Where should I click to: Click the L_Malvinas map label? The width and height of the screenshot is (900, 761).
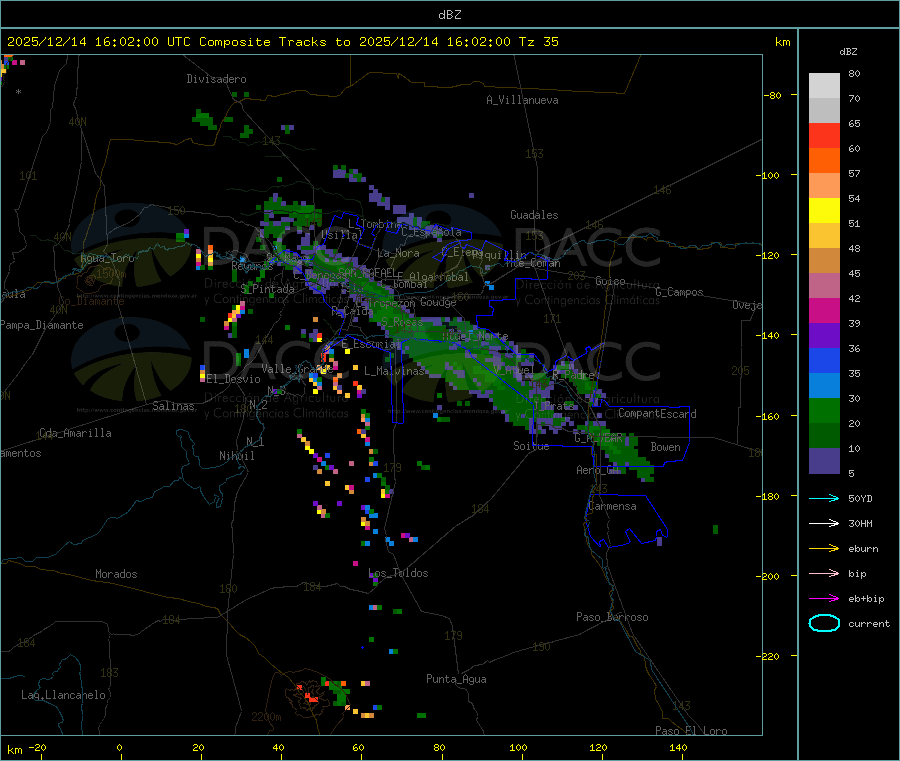point(394,371)
